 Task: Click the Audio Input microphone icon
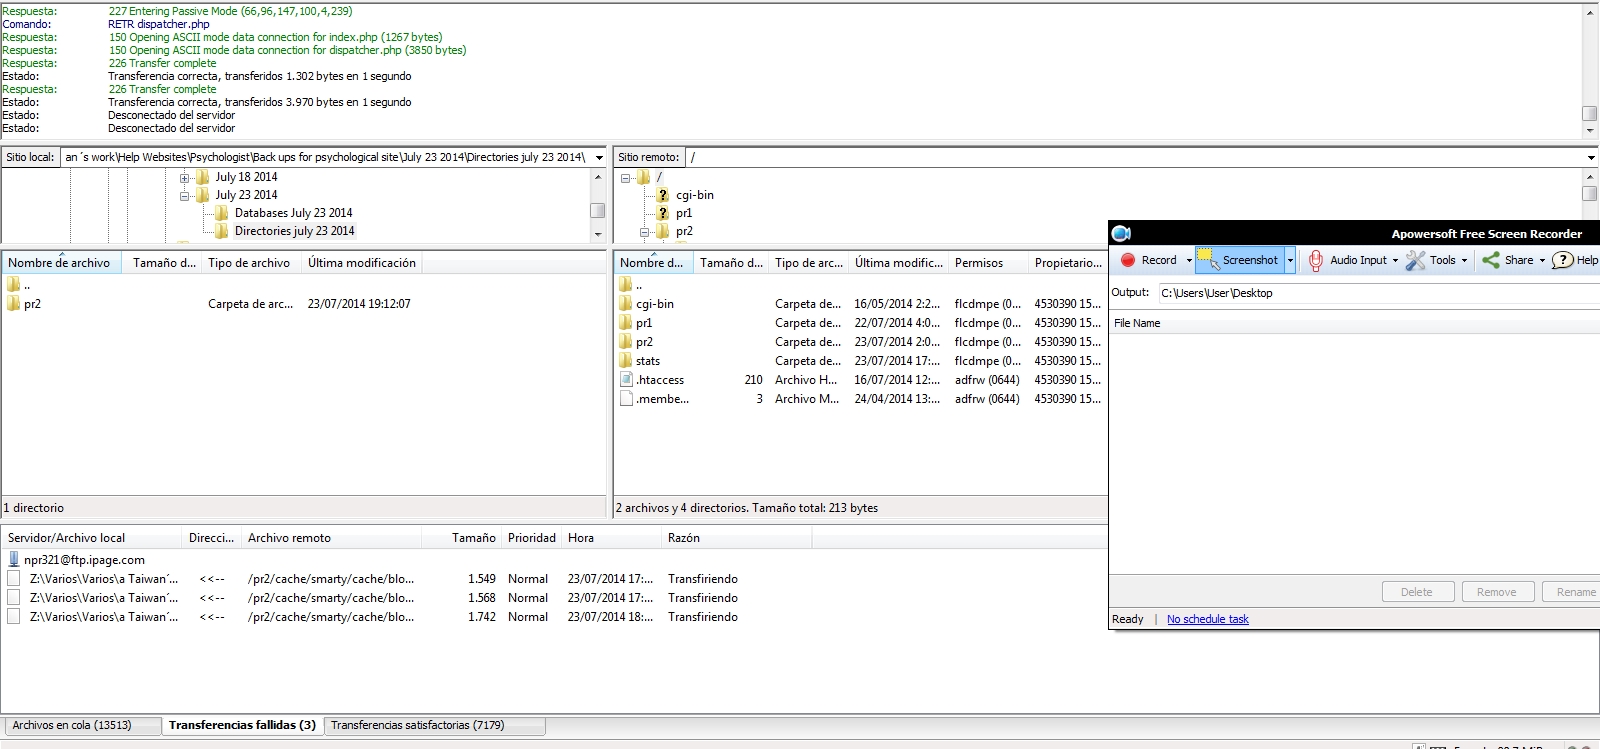[x=1315, y=260]
